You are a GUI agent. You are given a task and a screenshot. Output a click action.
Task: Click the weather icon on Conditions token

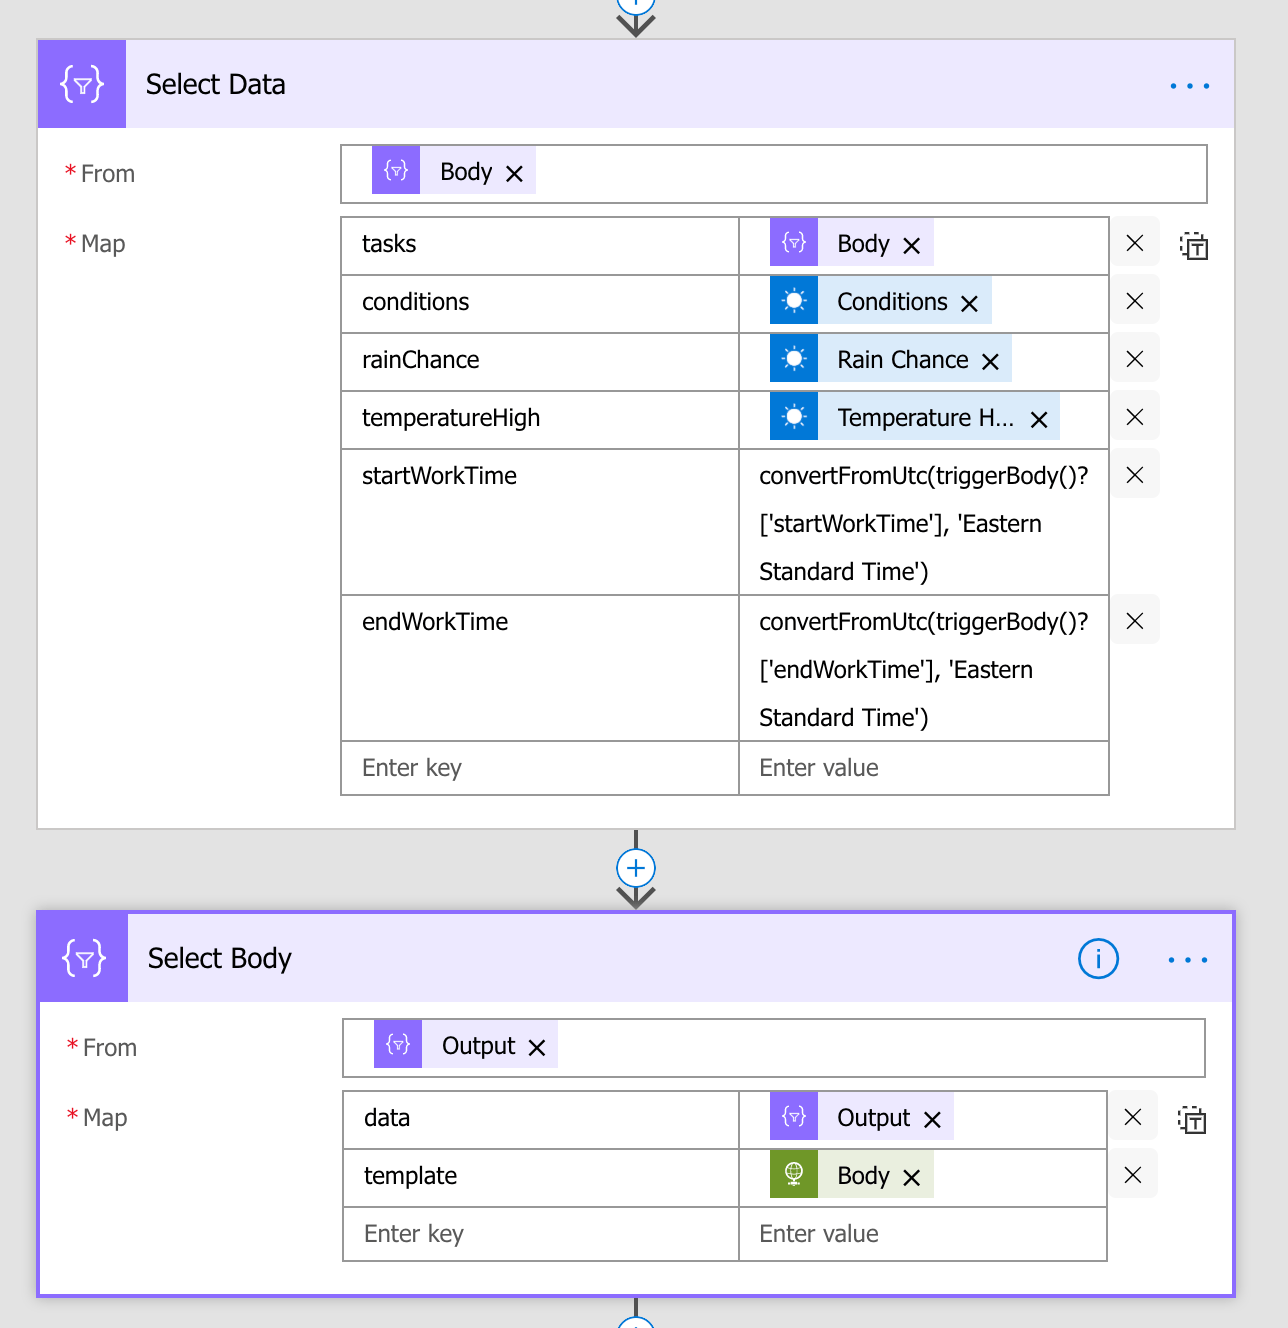click(x=793, y=300)
